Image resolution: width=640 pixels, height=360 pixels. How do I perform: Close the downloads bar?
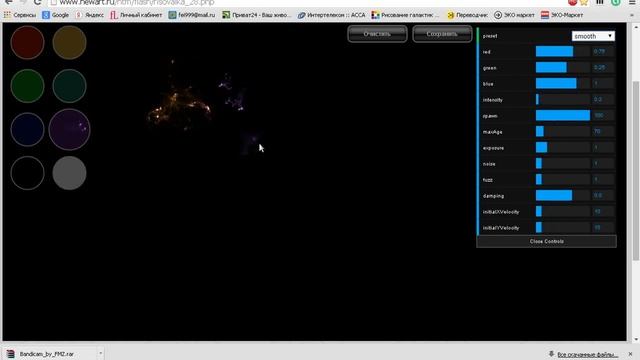(x=630, y=354)
